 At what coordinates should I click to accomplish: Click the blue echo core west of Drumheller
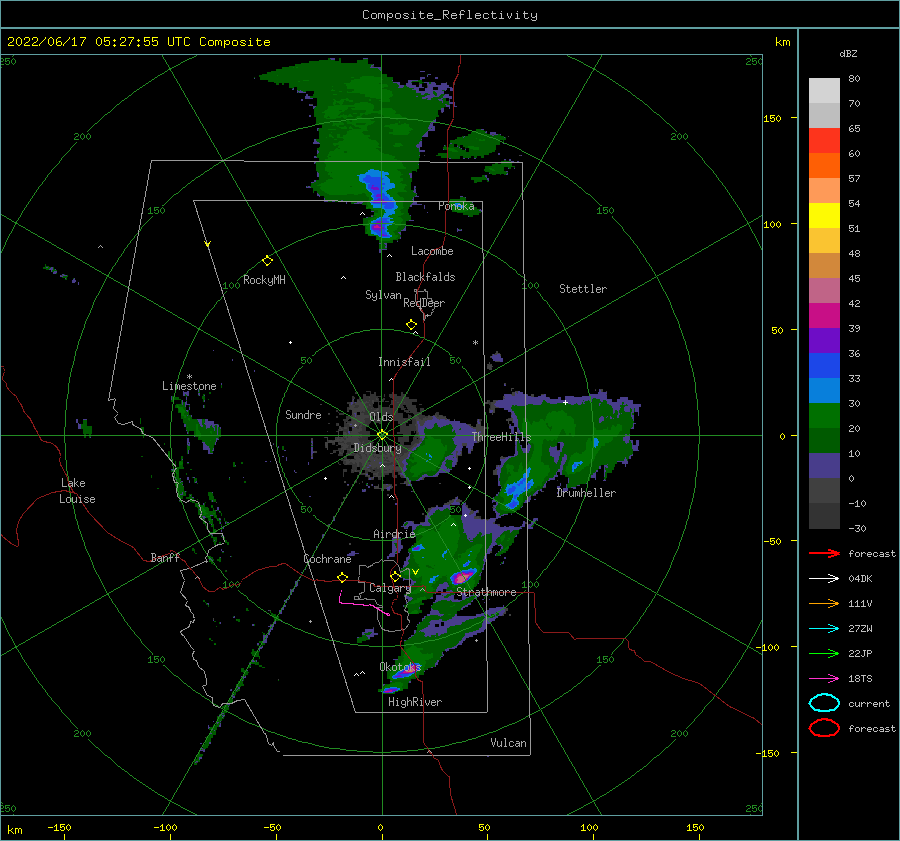tap(518, 488)
